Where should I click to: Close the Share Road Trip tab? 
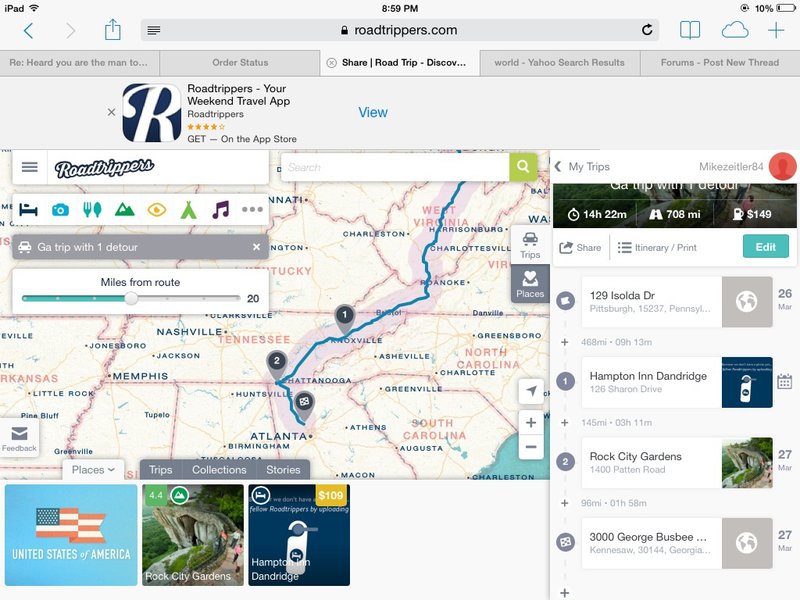point(331,63)
